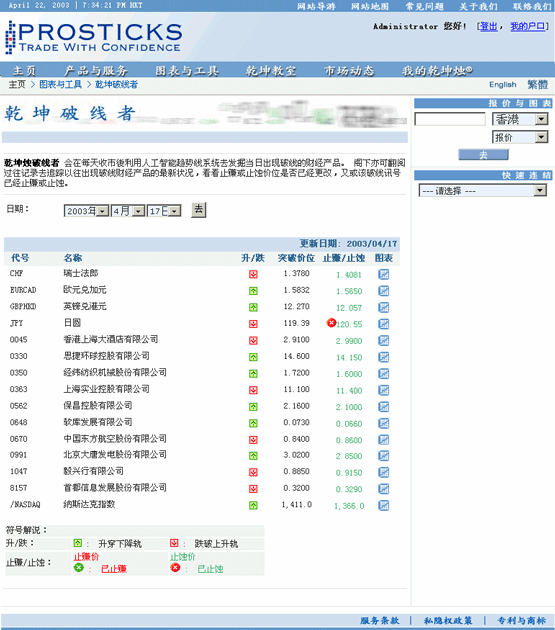
Task: Open the 乾坤教室 menu
Action: (x=271, y=71)
